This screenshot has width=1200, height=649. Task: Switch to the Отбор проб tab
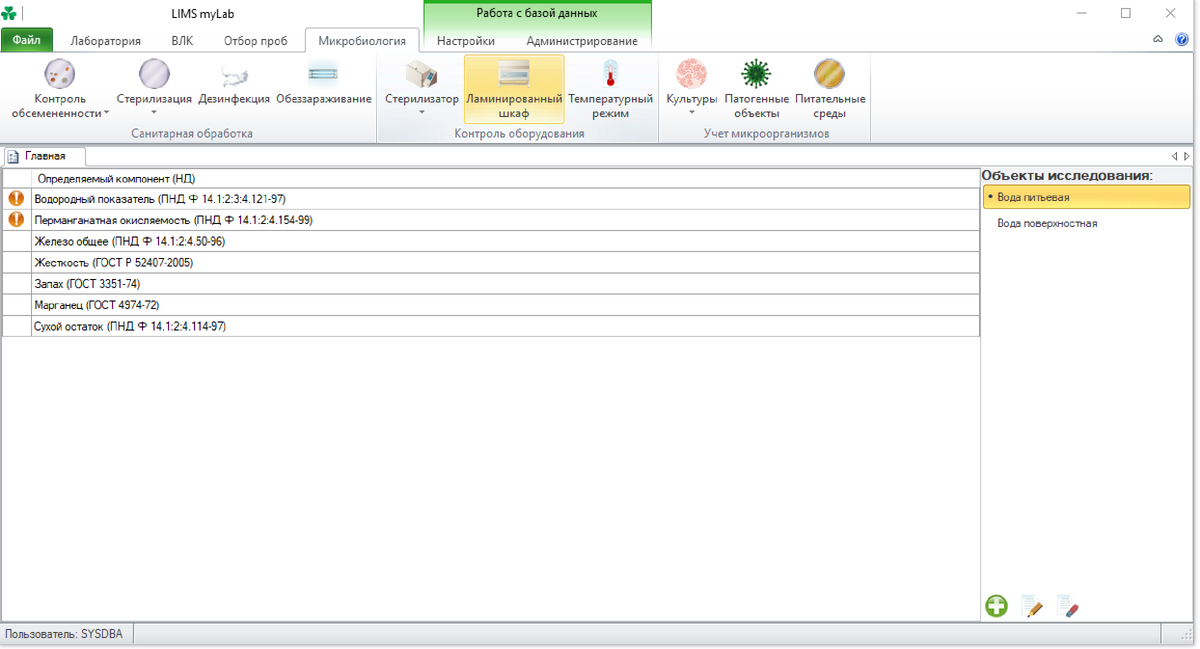coord(256,41)
